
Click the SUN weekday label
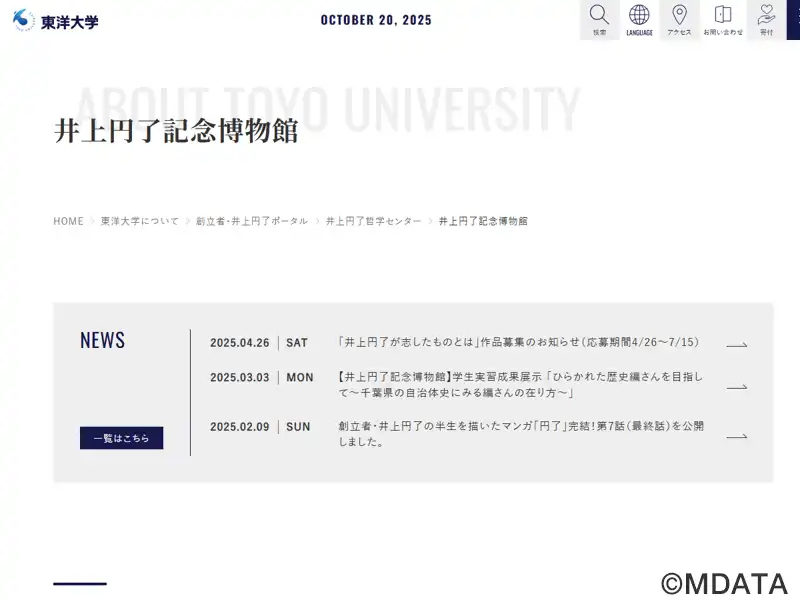pos(298,427)
